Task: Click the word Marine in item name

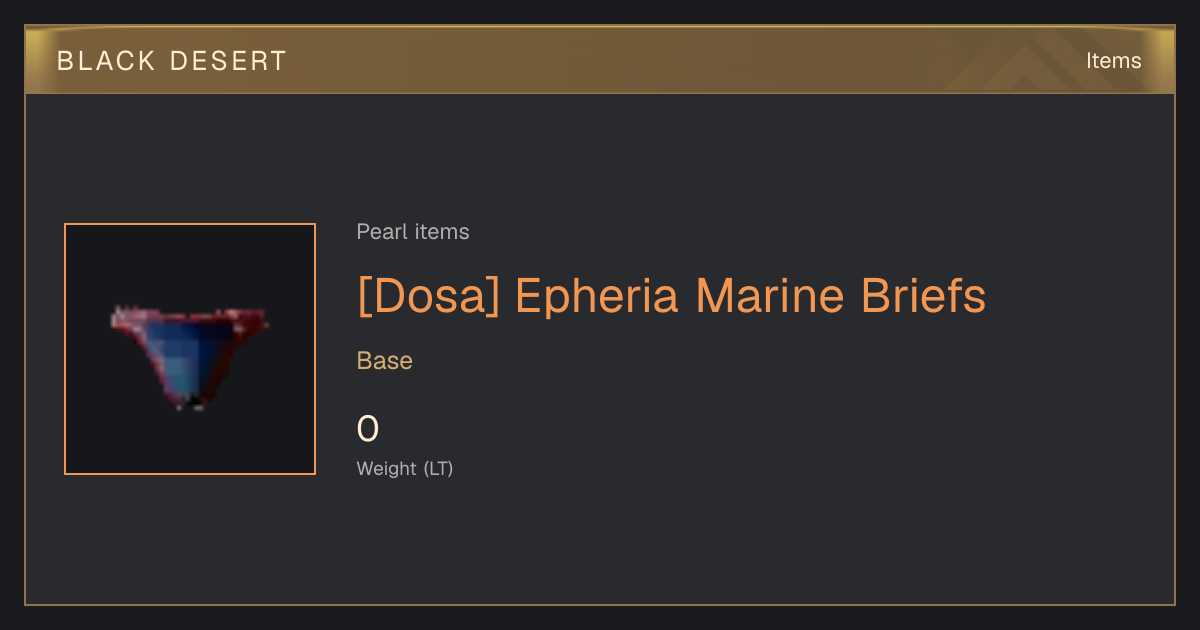Action: [x=769, y=296]
